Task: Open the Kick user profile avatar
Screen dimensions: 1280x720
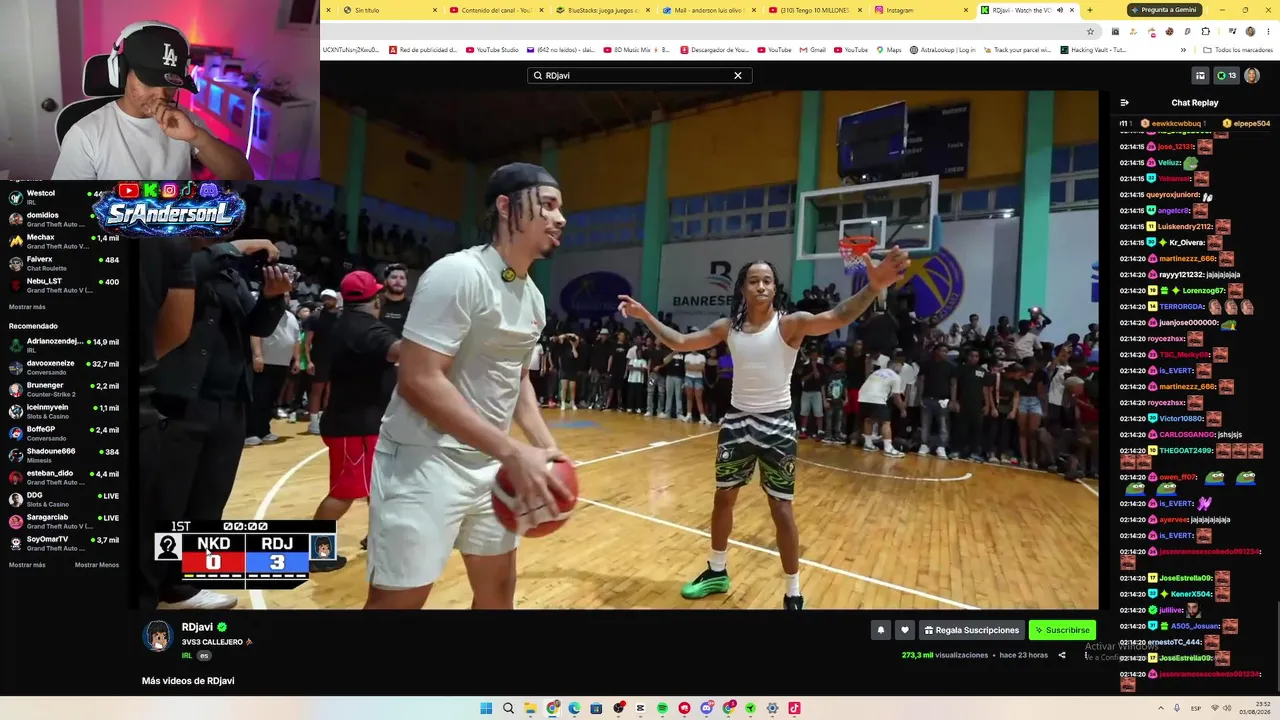Action: tap(1252, 76)
